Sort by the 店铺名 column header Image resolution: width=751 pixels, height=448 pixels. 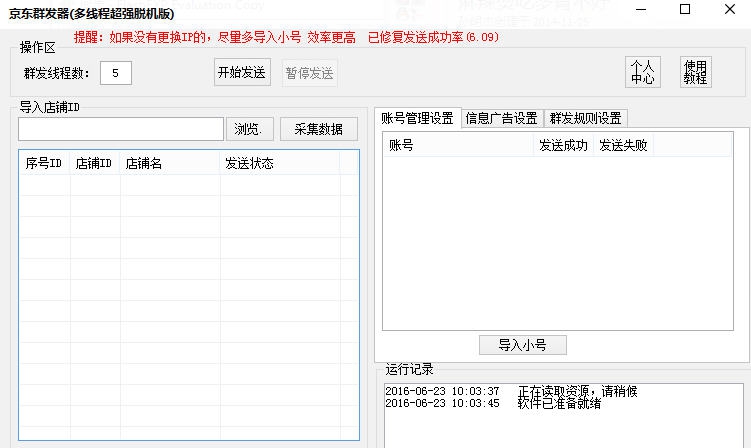(x=170, y=163)
